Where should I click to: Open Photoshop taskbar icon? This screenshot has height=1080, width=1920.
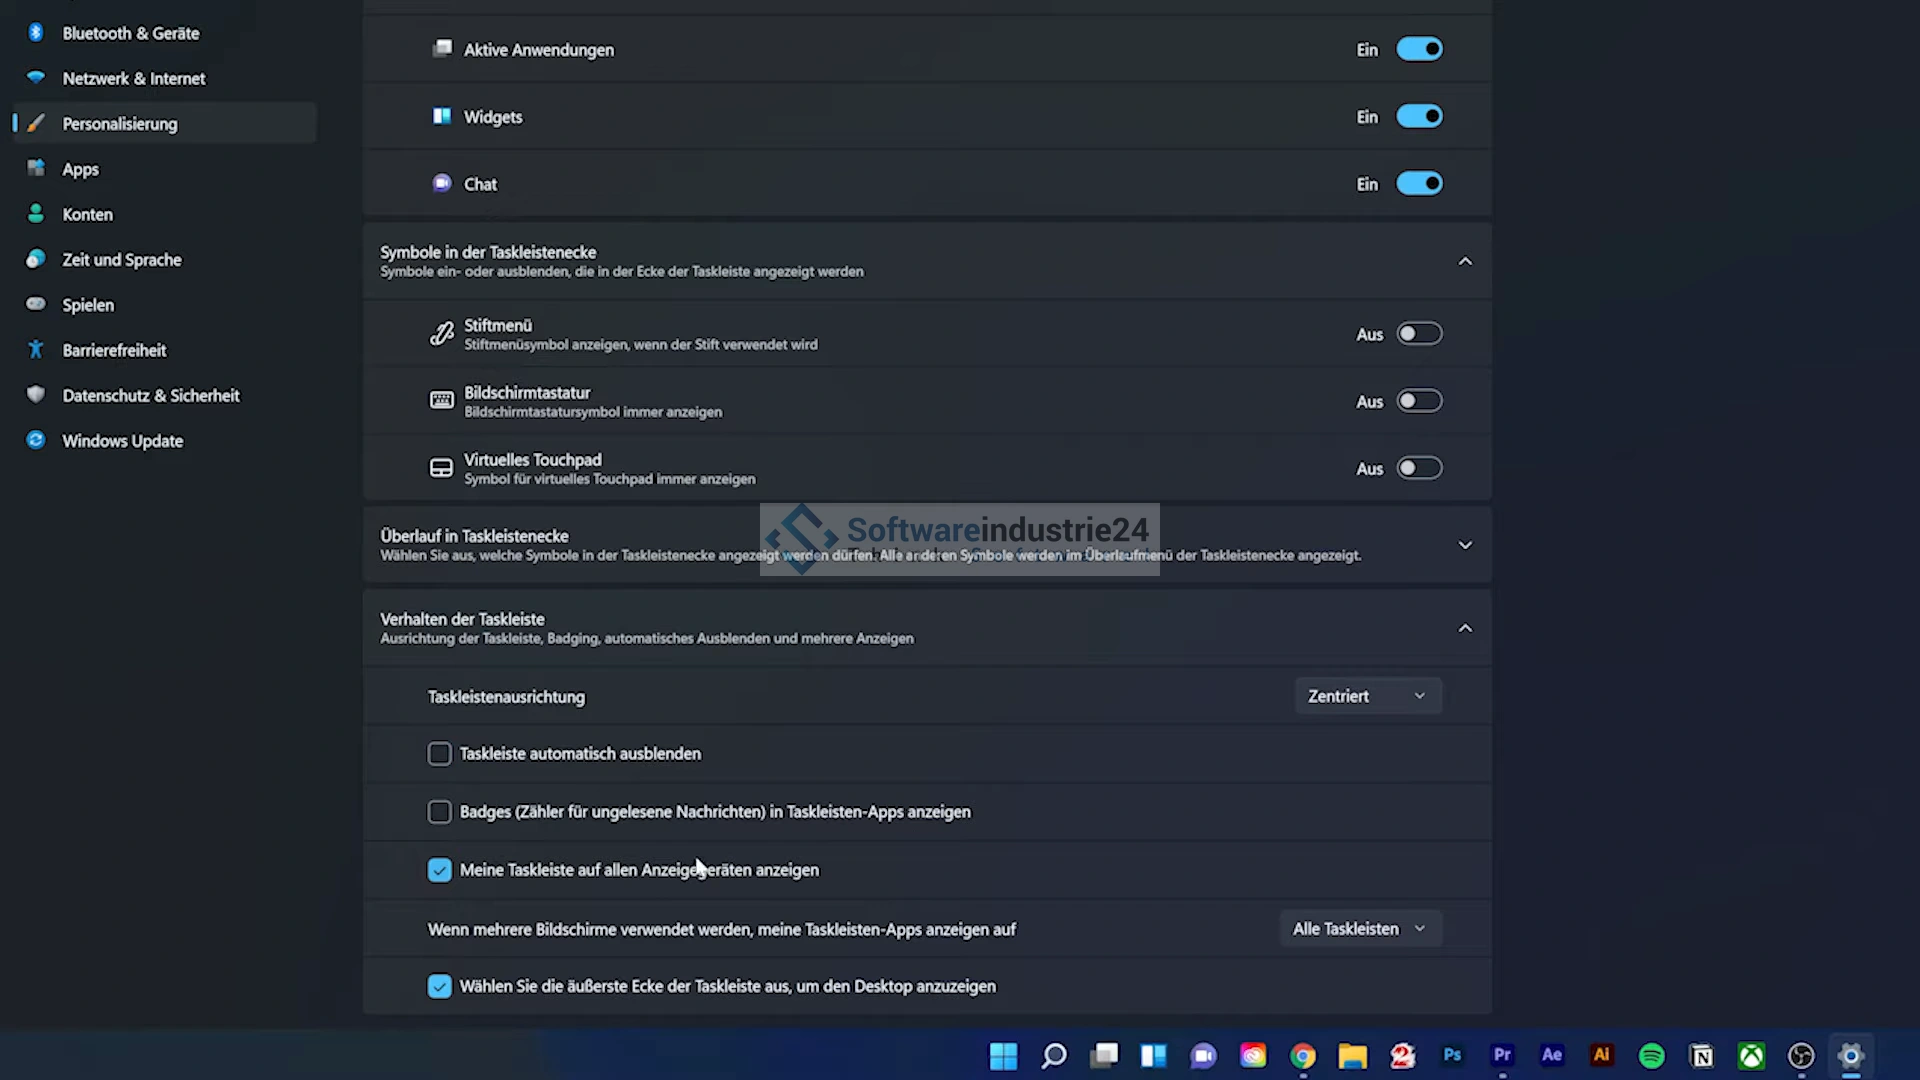1452,1056
